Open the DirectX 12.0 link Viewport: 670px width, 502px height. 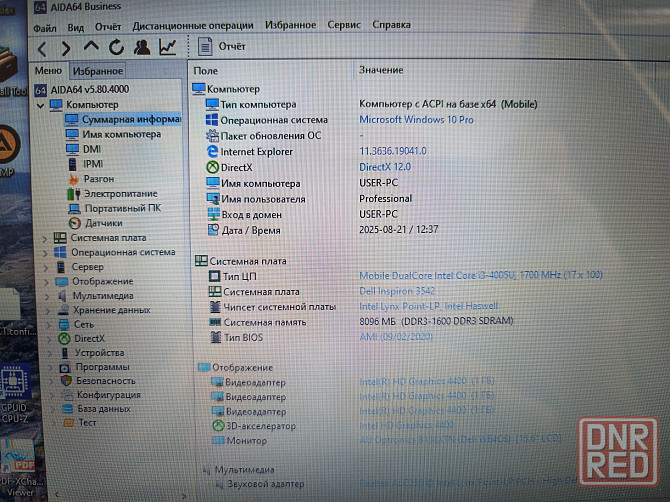point(385,167)
